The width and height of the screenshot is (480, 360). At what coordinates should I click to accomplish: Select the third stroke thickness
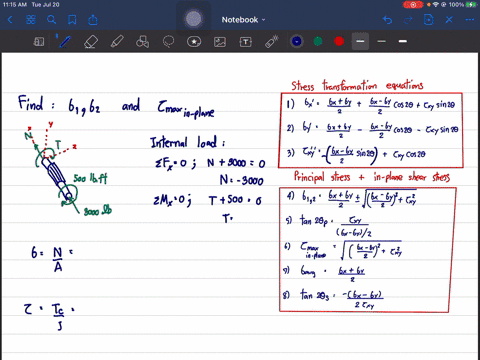[403, 41]
